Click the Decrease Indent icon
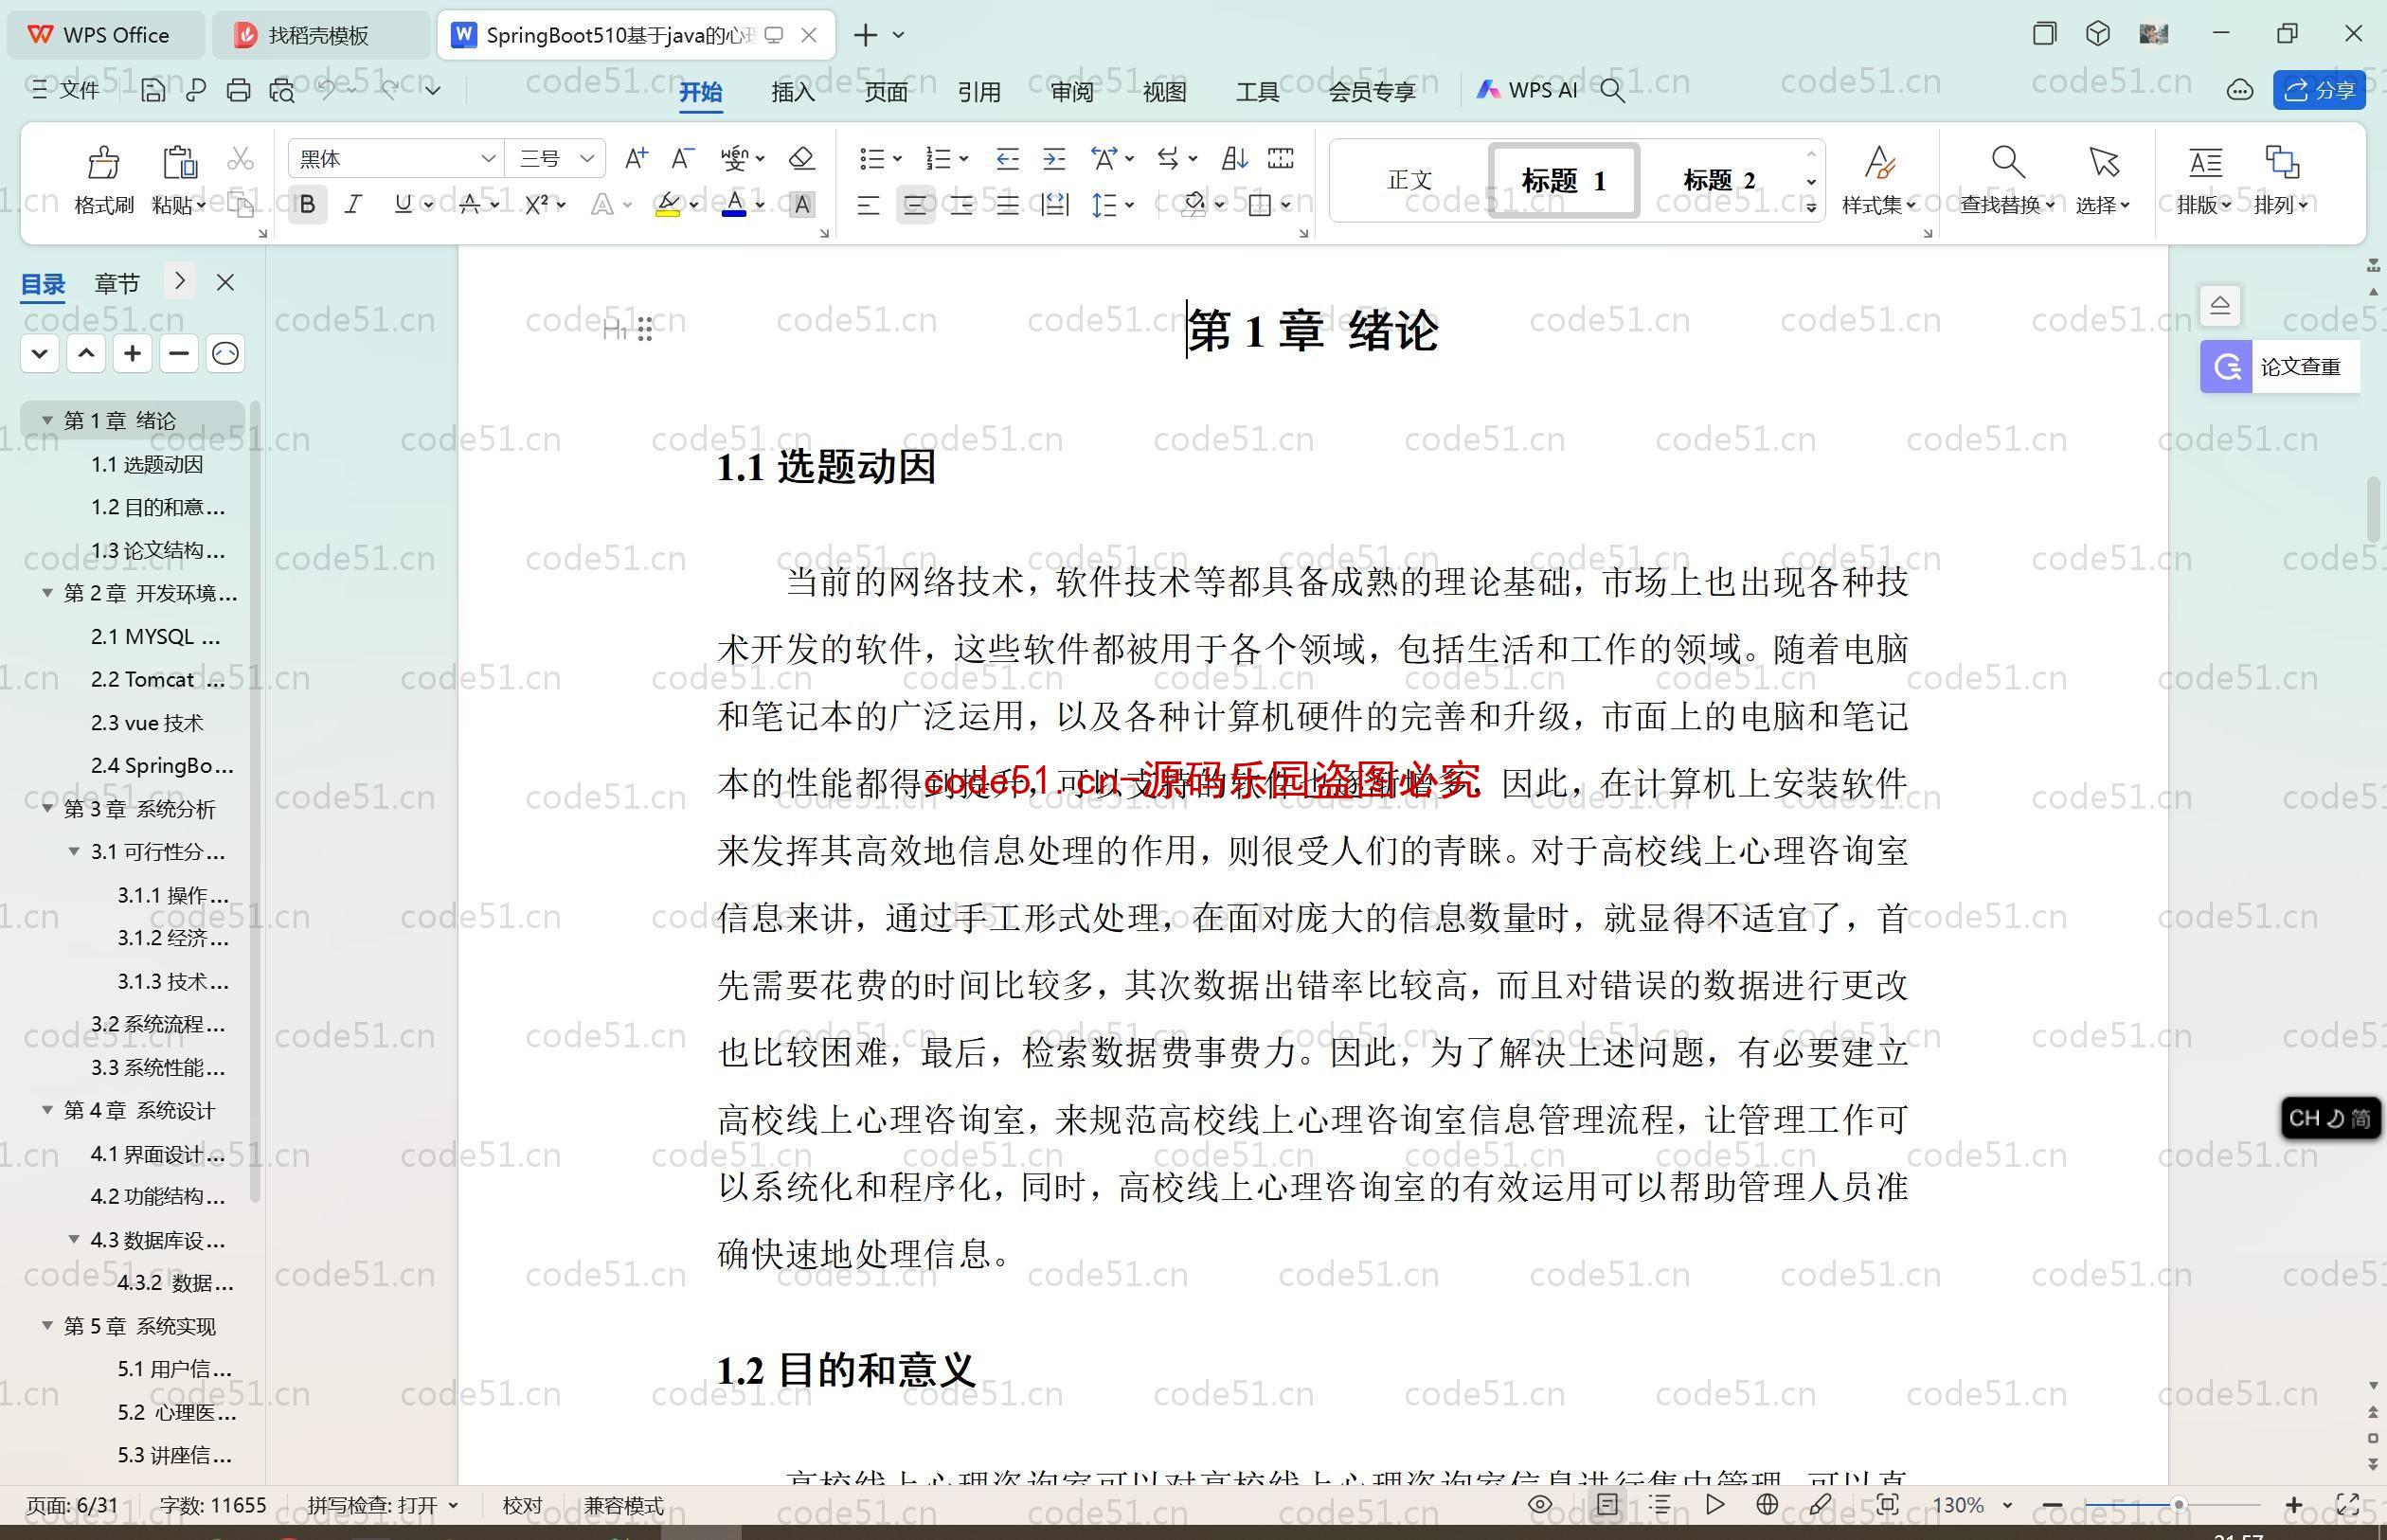2387x1540 pixels. 1007,158
